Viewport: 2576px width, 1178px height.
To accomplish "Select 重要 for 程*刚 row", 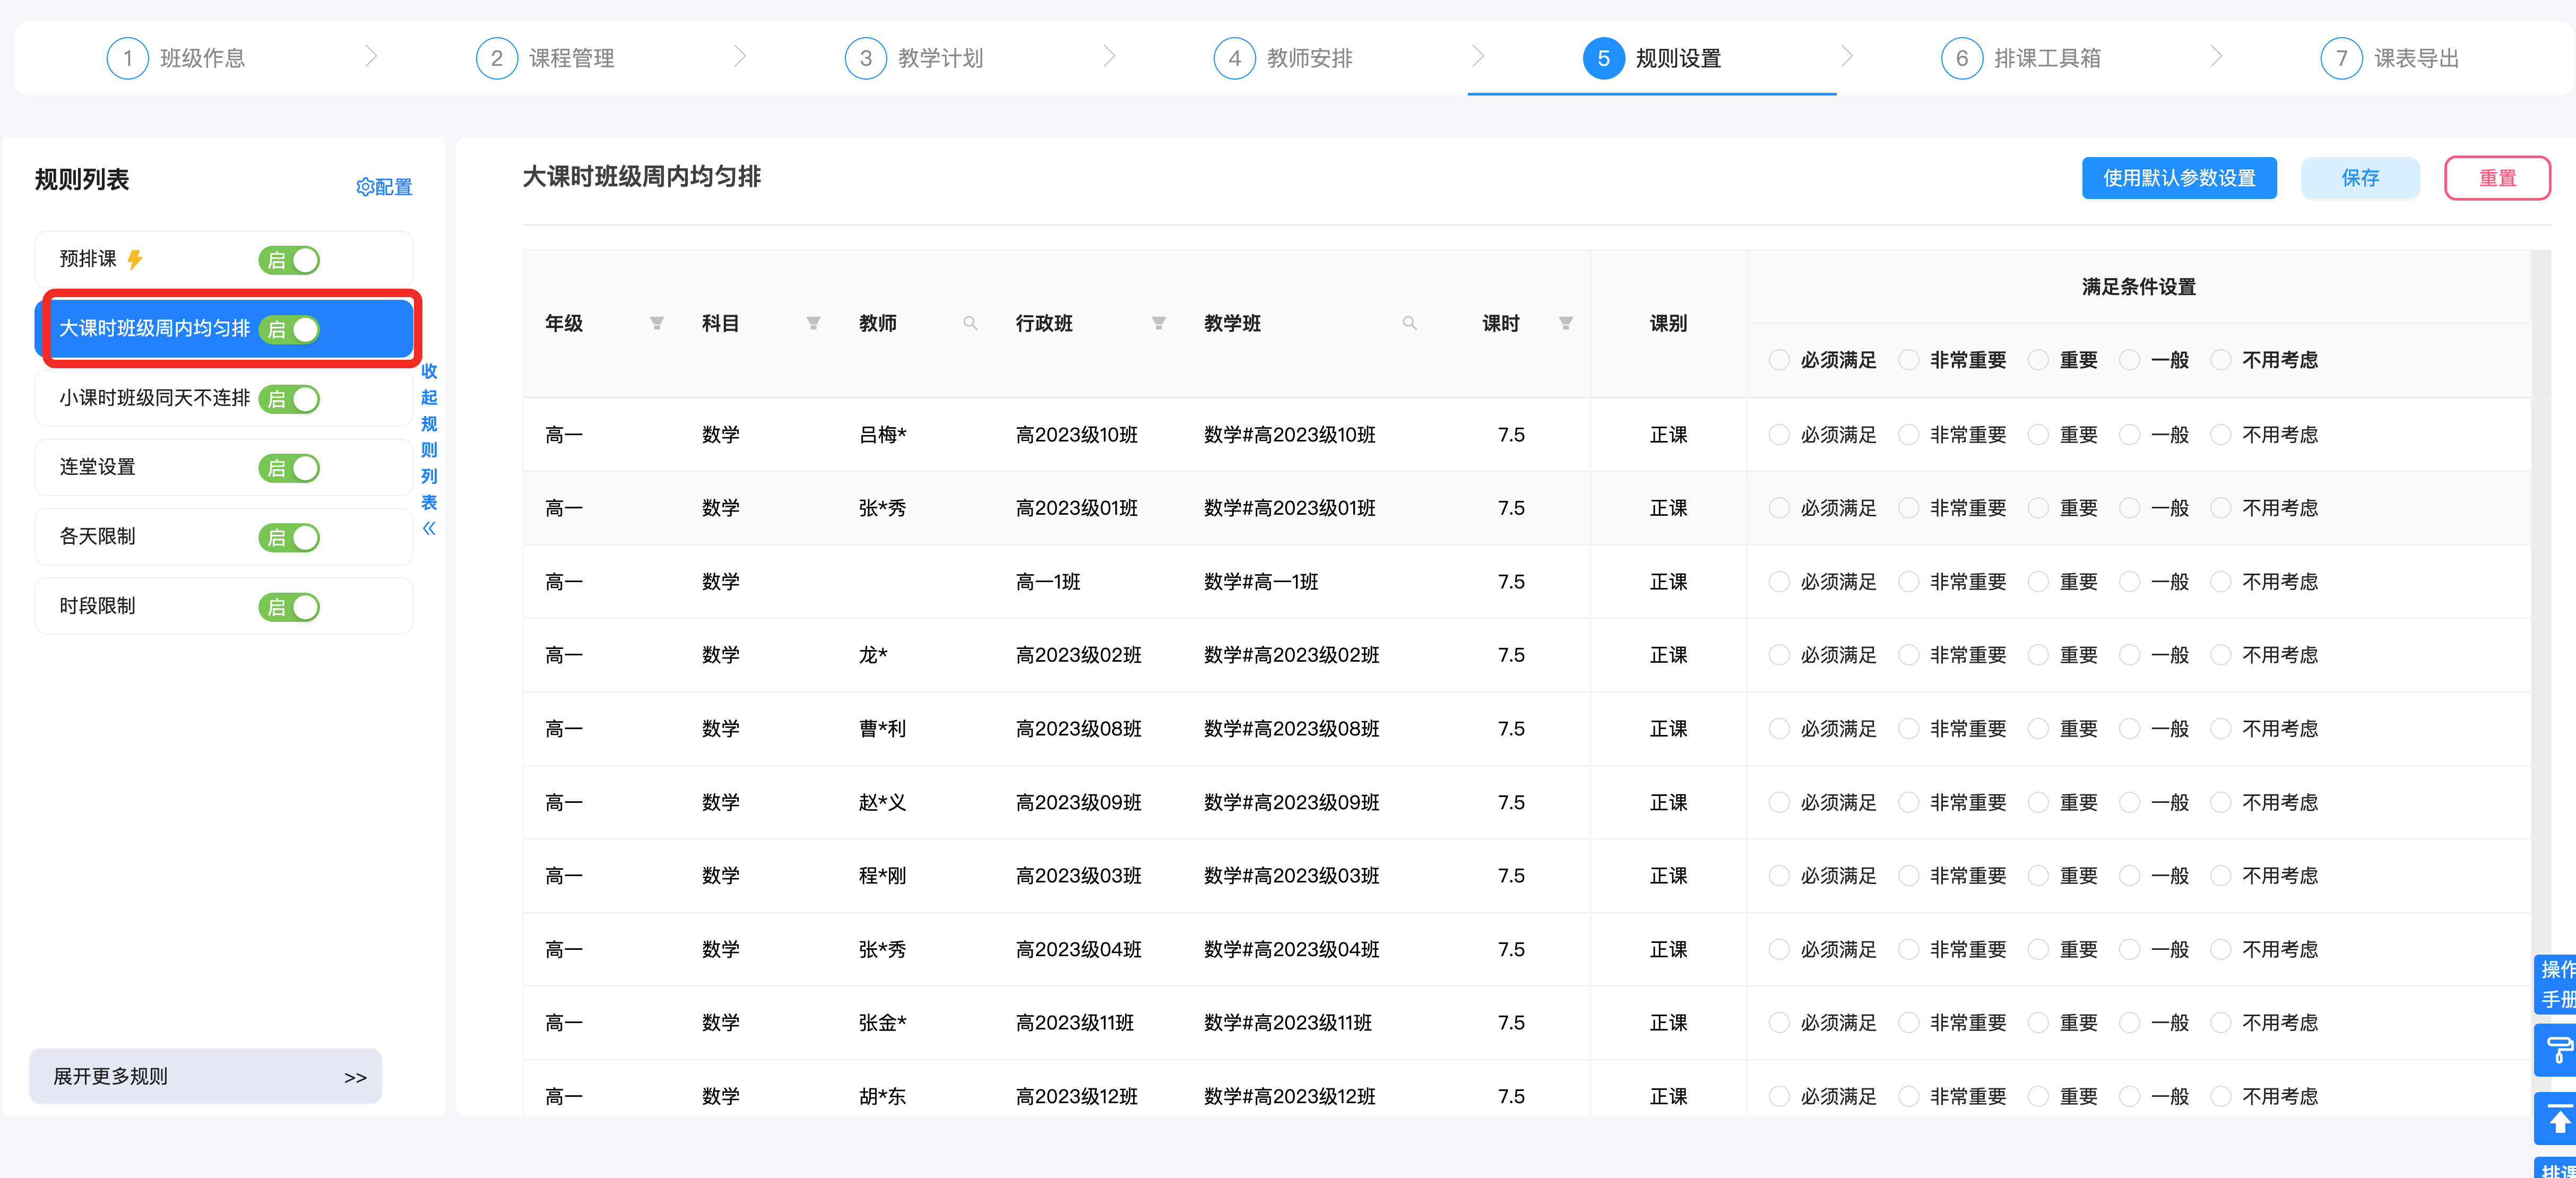I will [x=2038, y=876].
